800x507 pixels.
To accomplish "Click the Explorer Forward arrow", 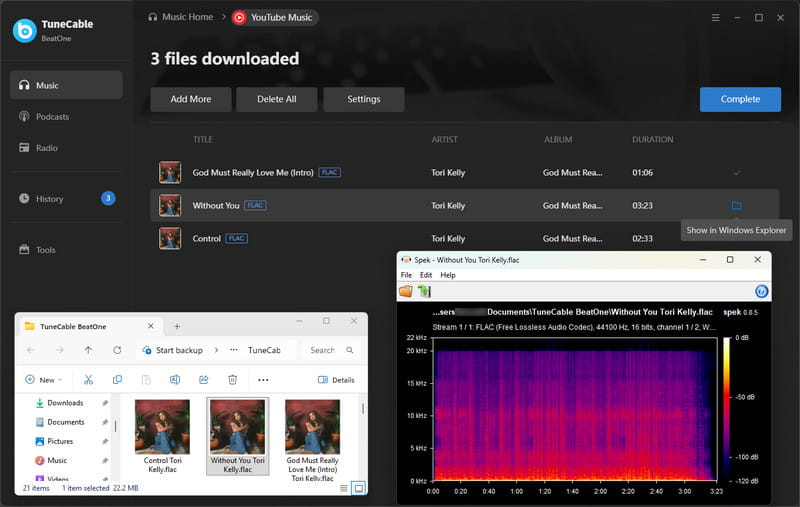I will (60, 350).
